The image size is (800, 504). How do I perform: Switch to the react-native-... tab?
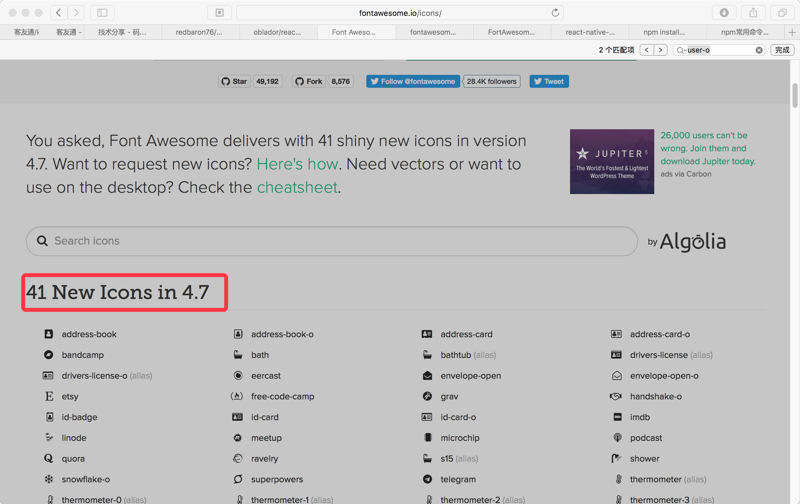point(590,32)
